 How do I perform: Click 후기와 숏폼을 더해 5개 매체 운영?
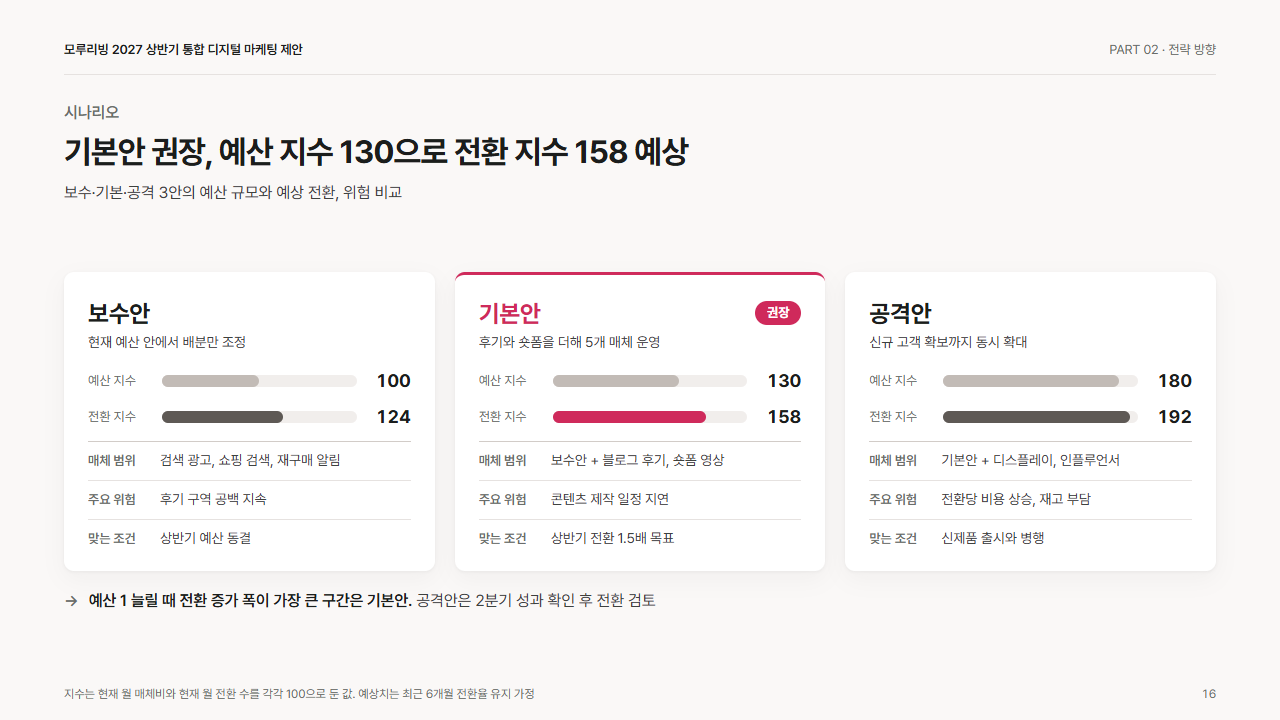(570, 342)
